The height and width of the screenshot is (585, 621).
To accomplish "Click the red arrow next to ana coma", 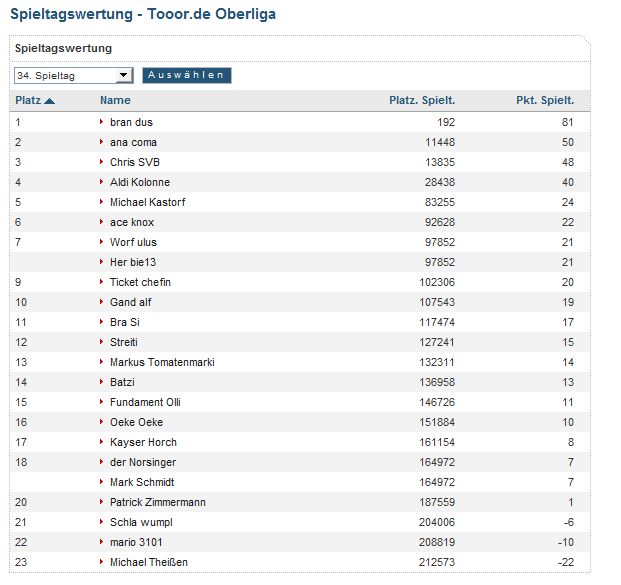I will (102, 142).
